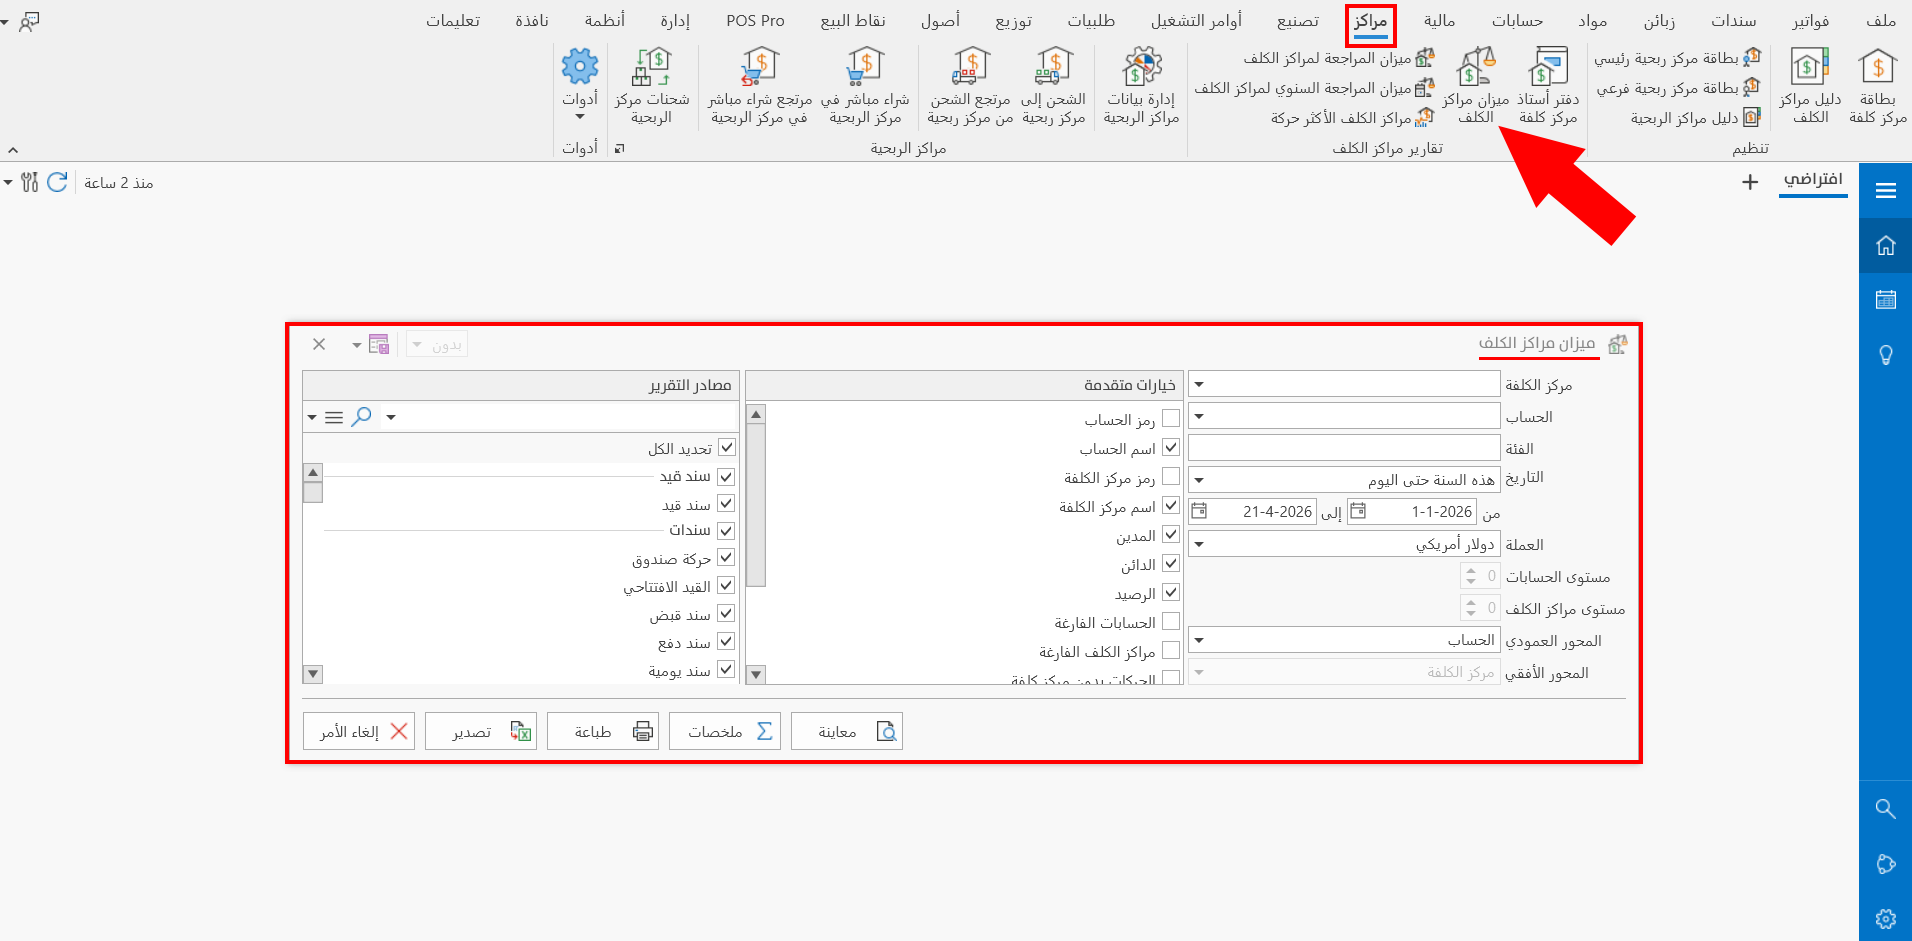Open calendar picker for 1-1-2026 date
1912x941 pixels.
point(1358,511)
